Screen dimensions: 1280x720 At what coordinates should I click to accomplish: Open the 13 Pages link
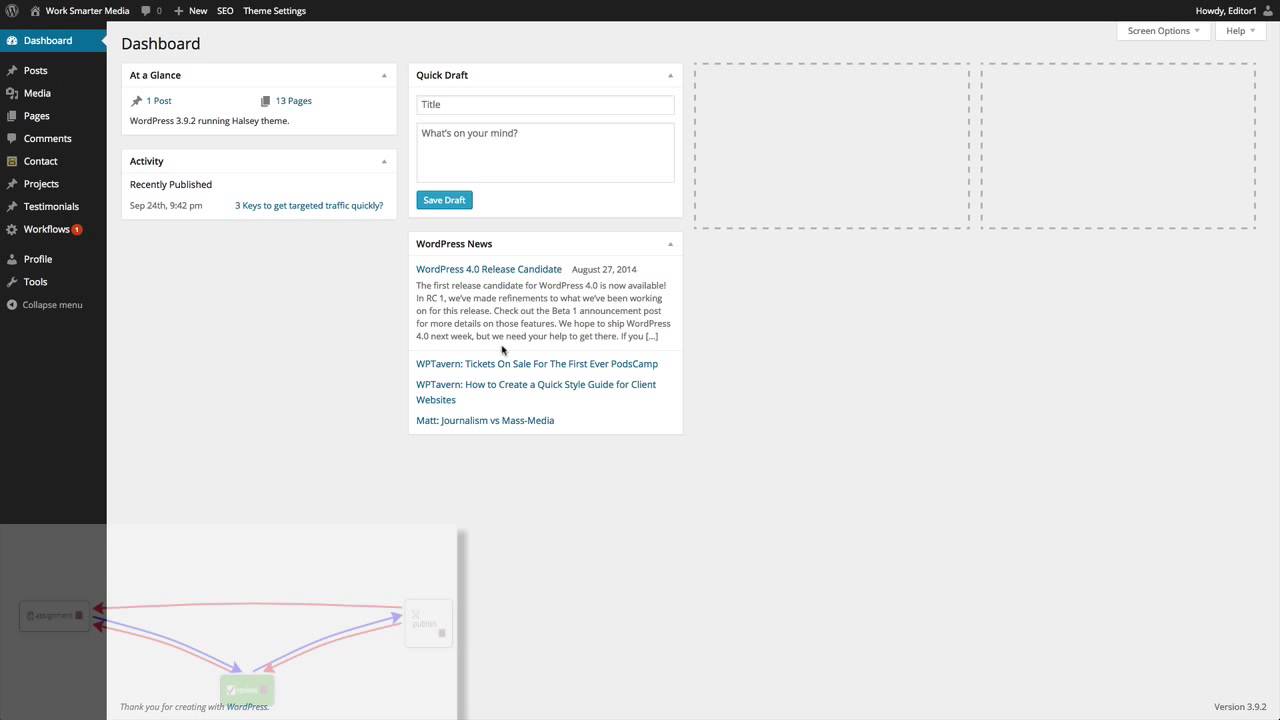(293, 101)
